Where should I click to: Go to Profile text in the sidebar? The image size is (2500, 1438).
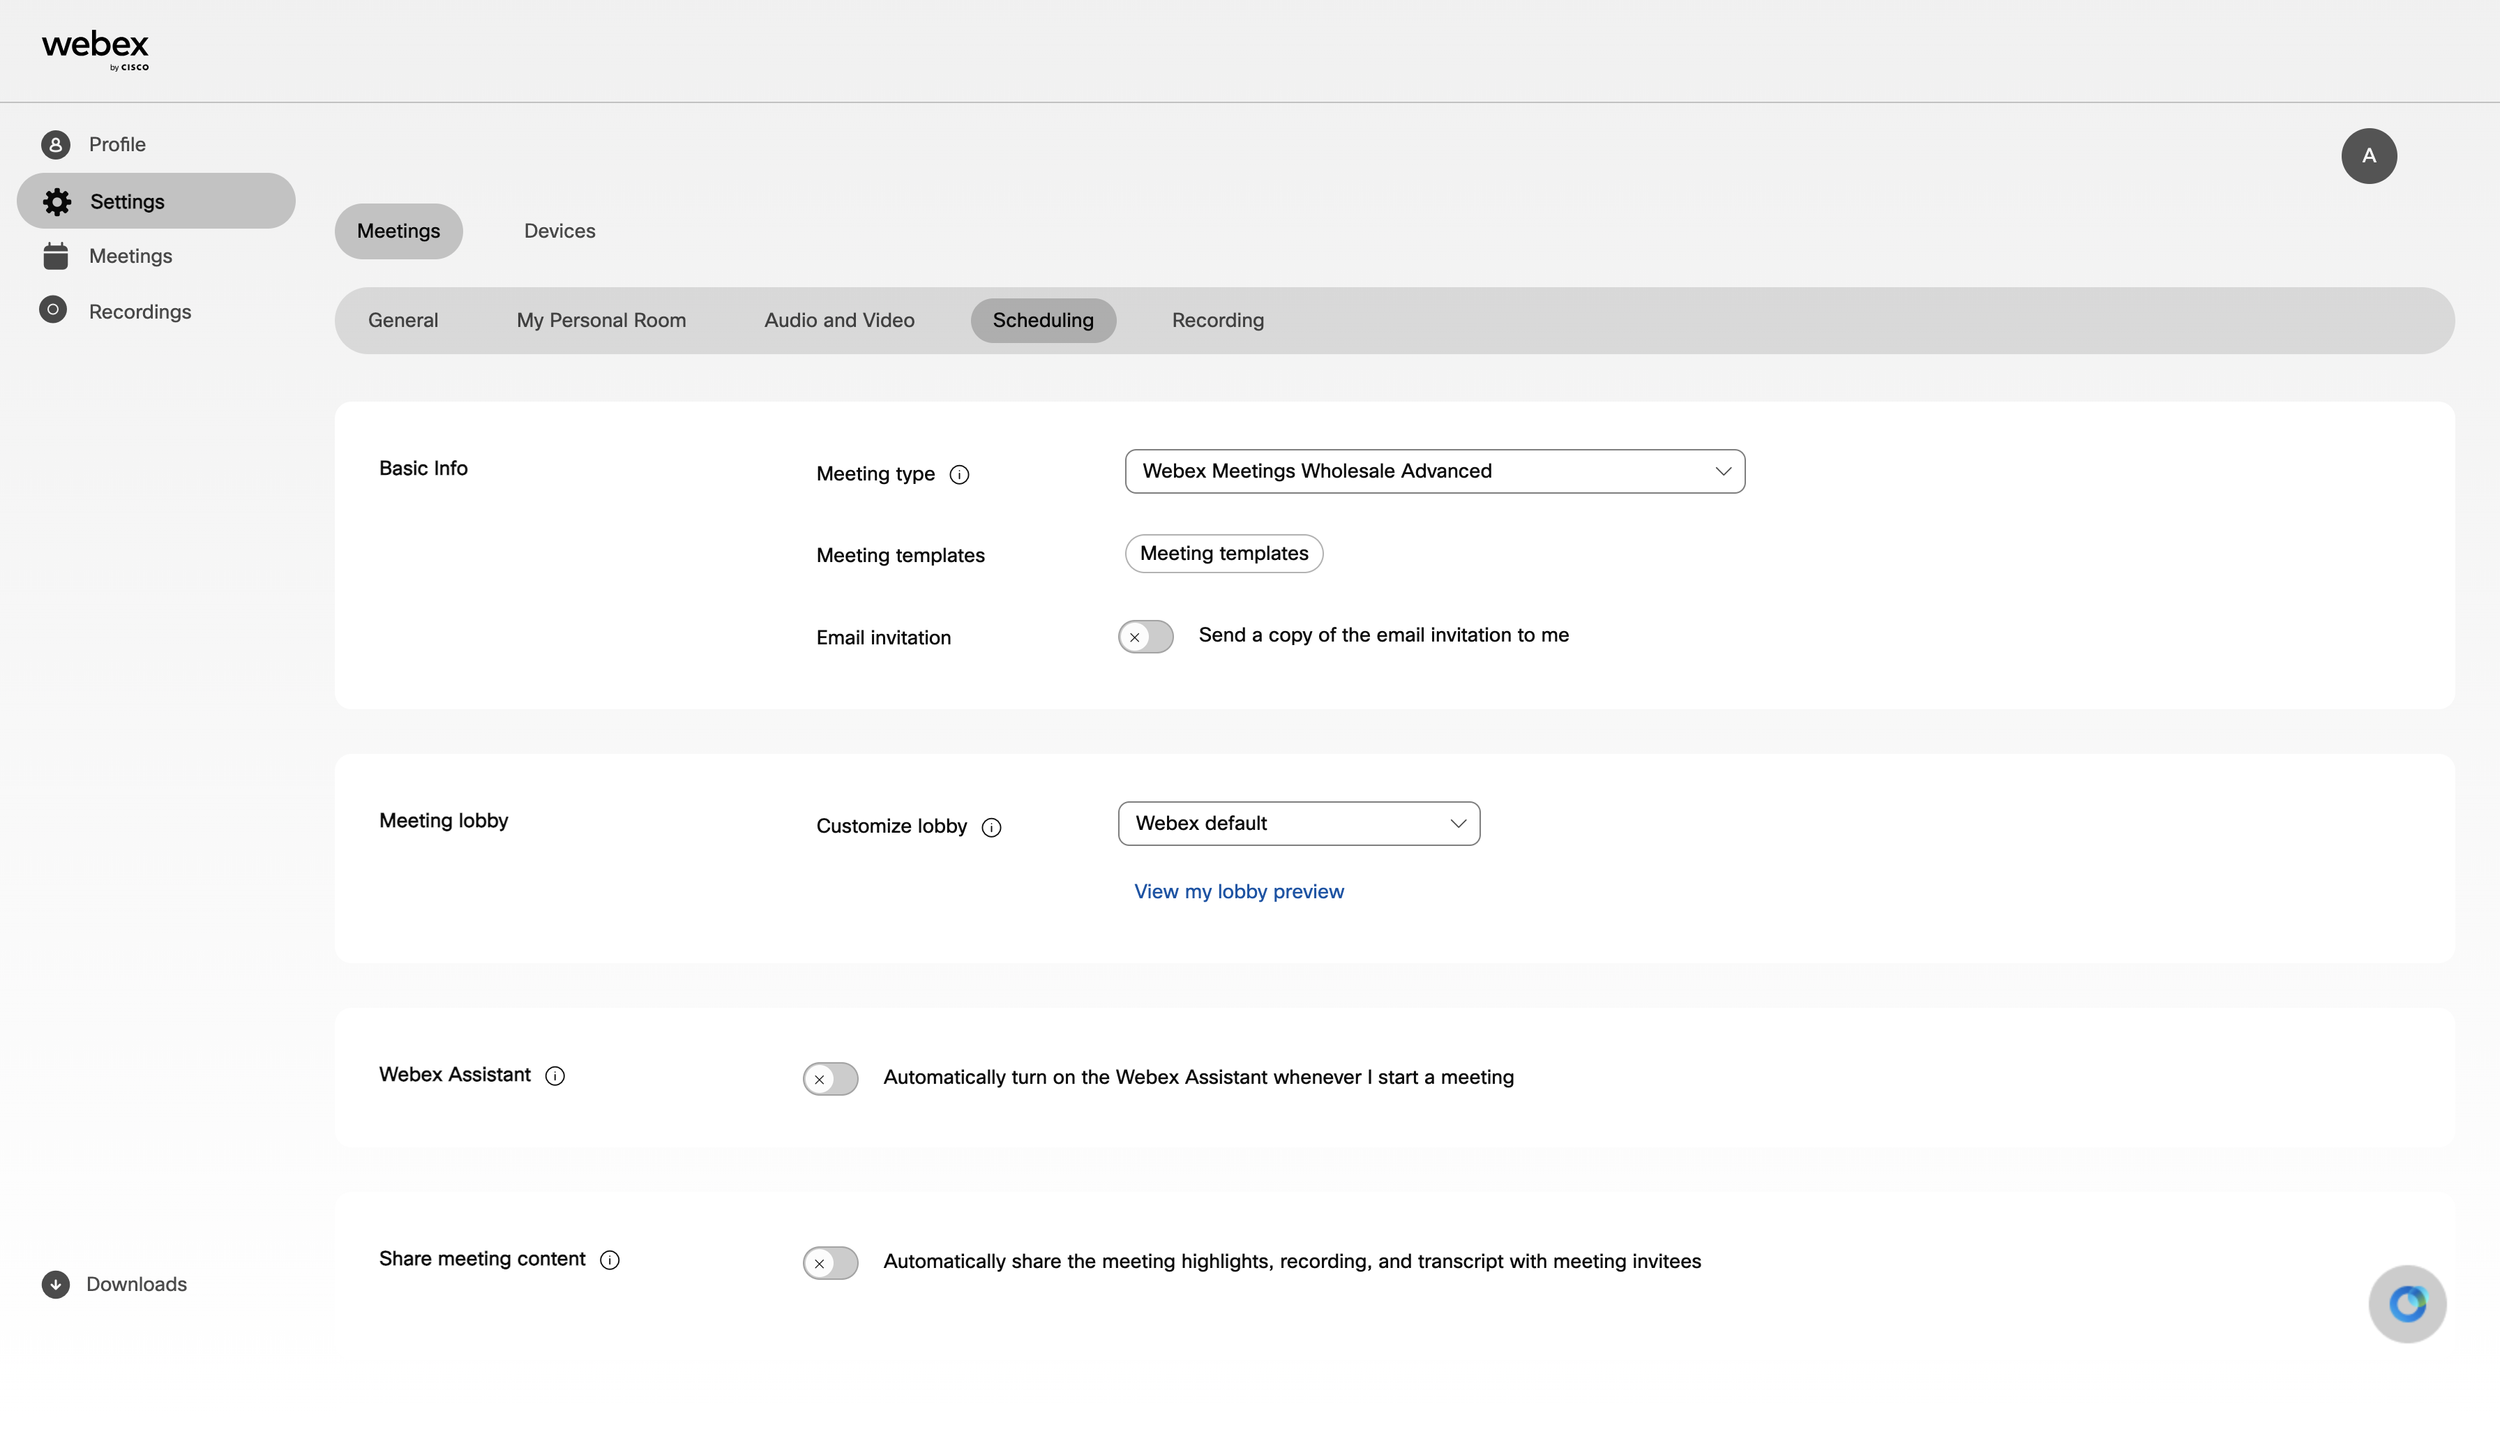point(117,144)
